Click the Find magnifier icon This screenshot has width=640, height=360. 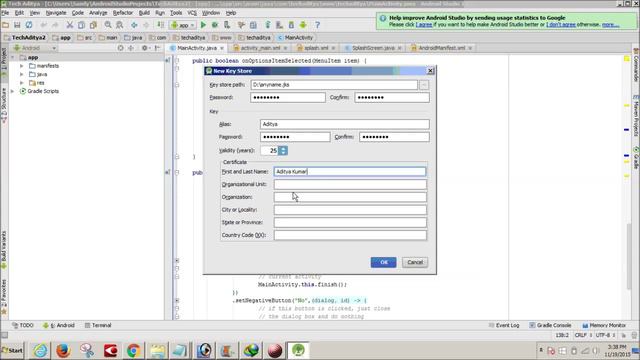coord(108,25)
